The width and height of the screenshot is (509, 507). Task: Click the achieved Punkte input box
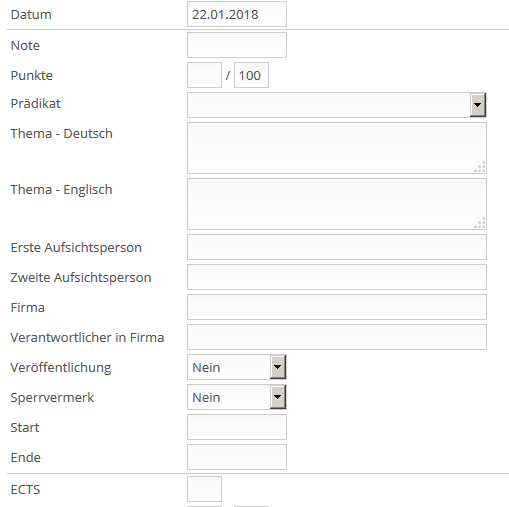(x=204, y=75)
